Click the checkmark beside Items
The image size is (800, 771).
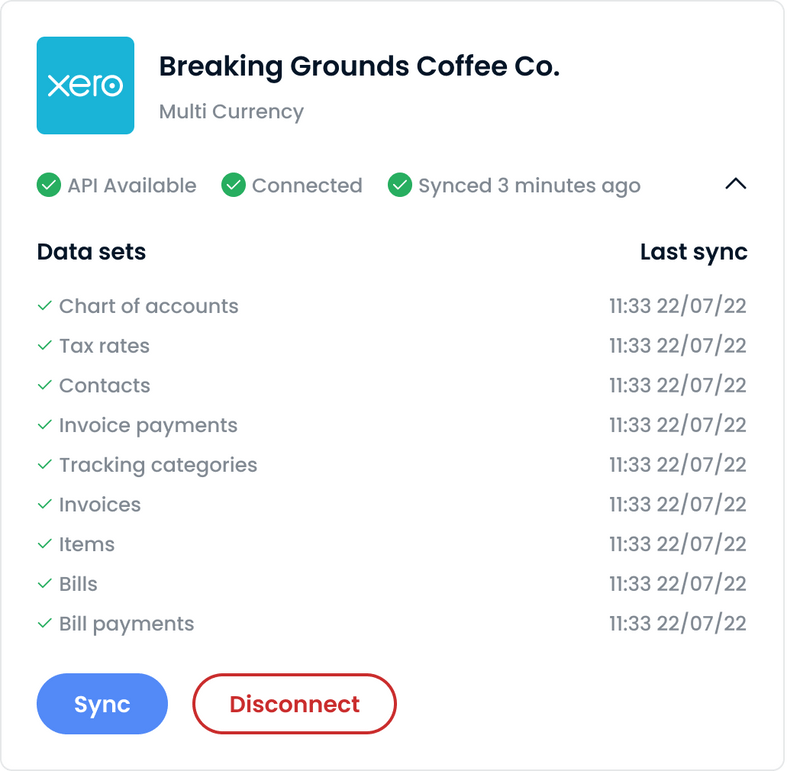click(x=43, y=544)
